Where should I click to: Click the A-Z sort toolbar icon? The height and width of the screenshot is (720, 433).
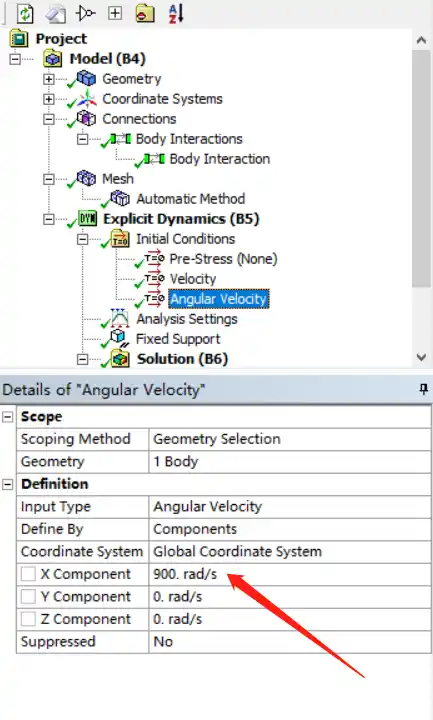(176, 13)
